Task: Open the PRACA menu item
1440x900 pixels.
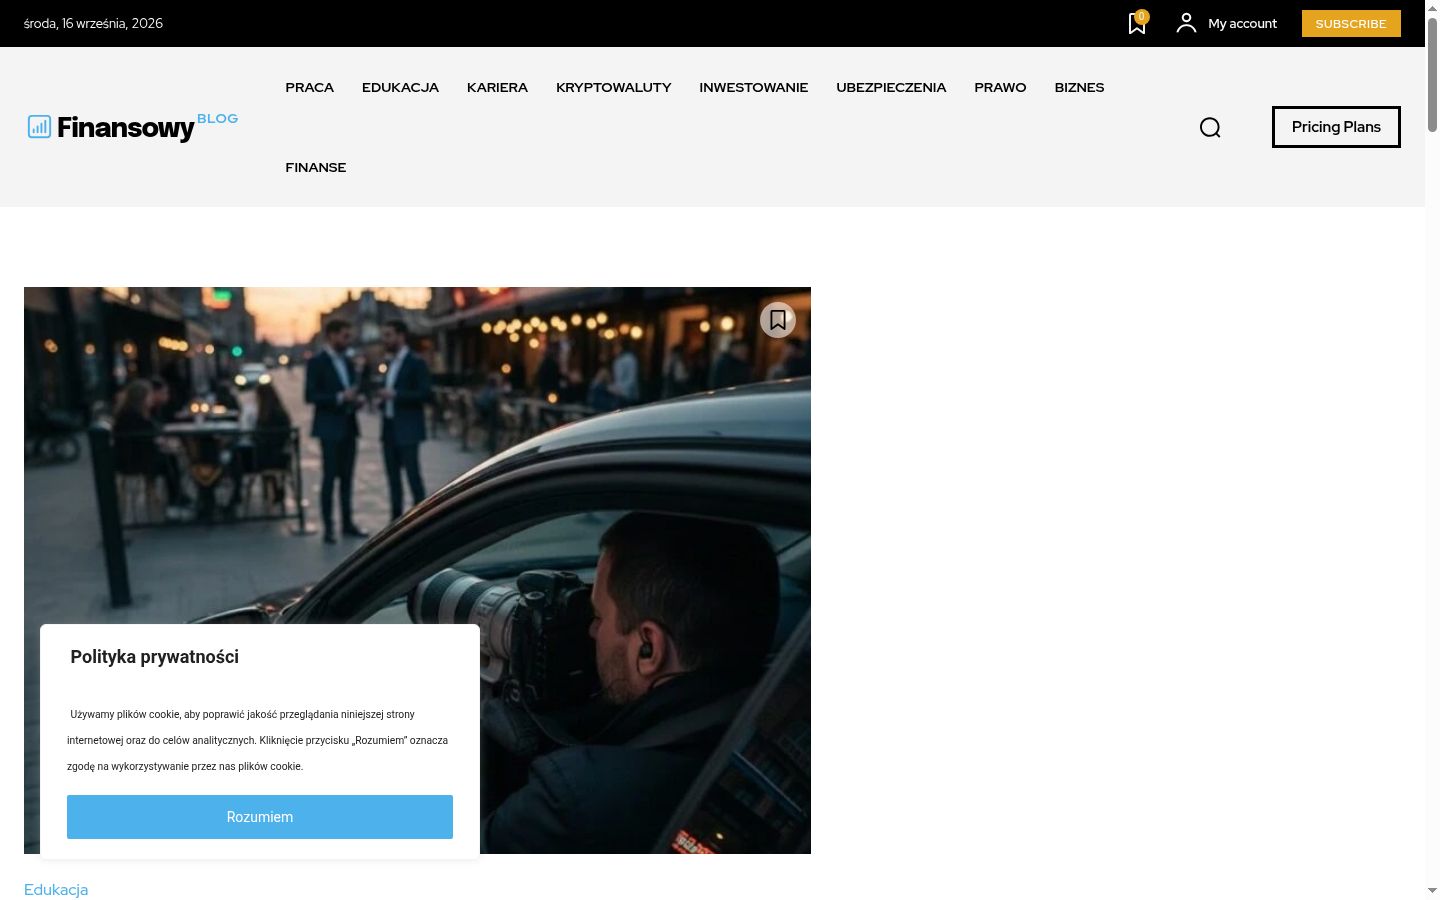Action: coord(310,87)
